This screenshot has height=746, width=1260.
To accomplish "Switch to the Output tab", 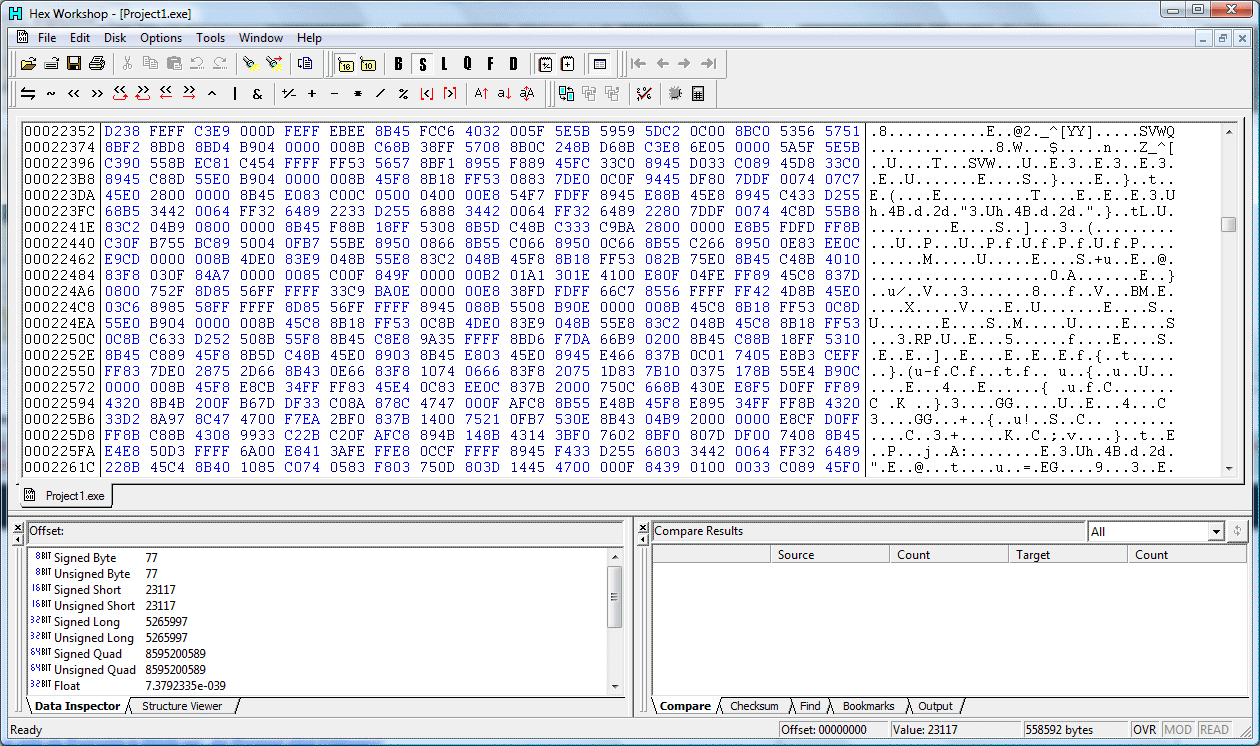I will click(935, 706).
